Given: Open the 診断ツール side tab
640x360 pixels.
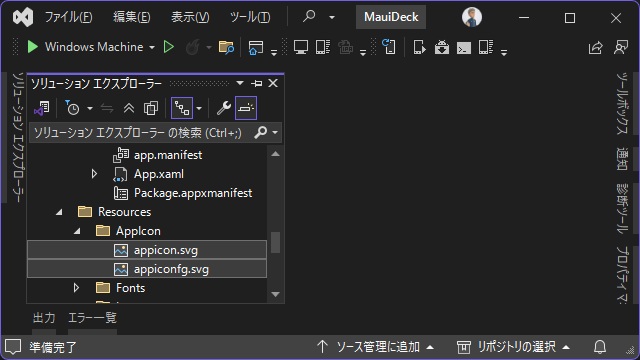Looking at the screenshot, I should click(622, 209).
